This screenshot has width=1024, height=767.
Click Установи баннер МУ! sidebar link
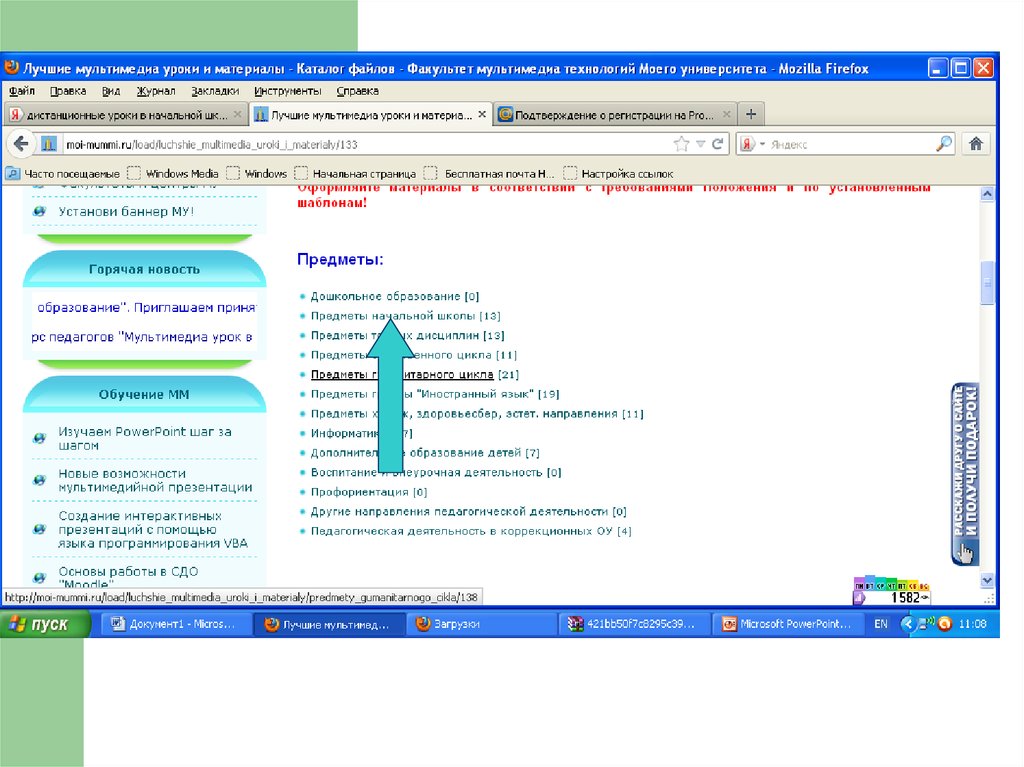click(x=126, y=212)
